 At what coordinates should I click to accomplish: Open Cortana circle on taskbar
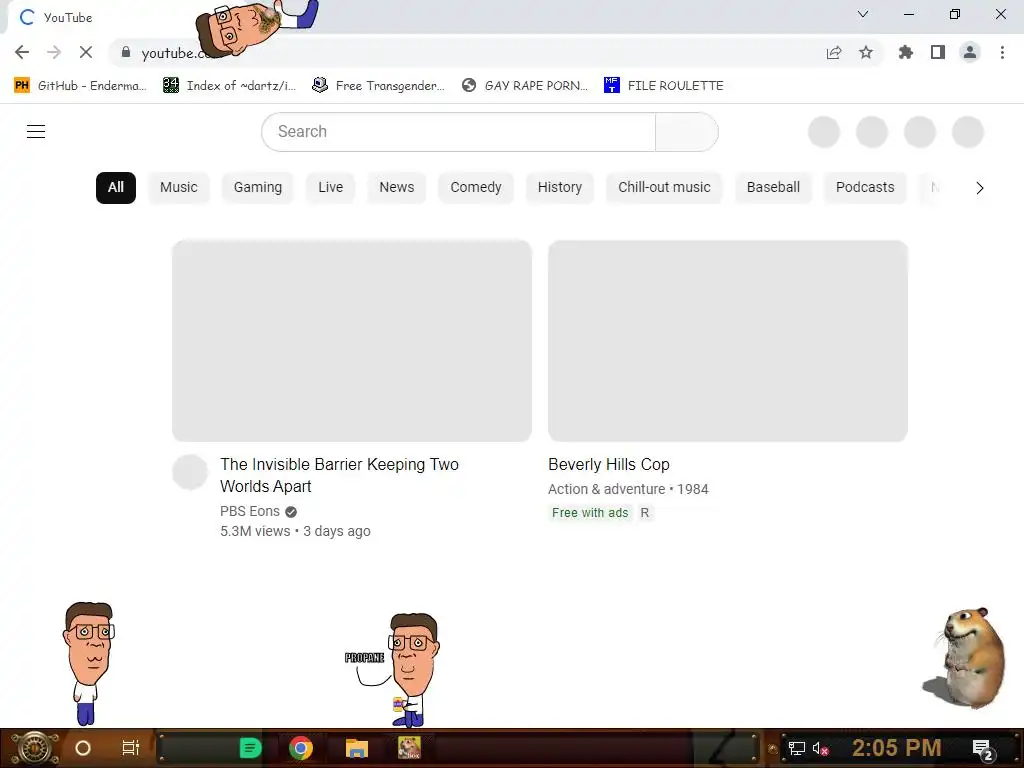pyautogui.click(x=83, y=748)
